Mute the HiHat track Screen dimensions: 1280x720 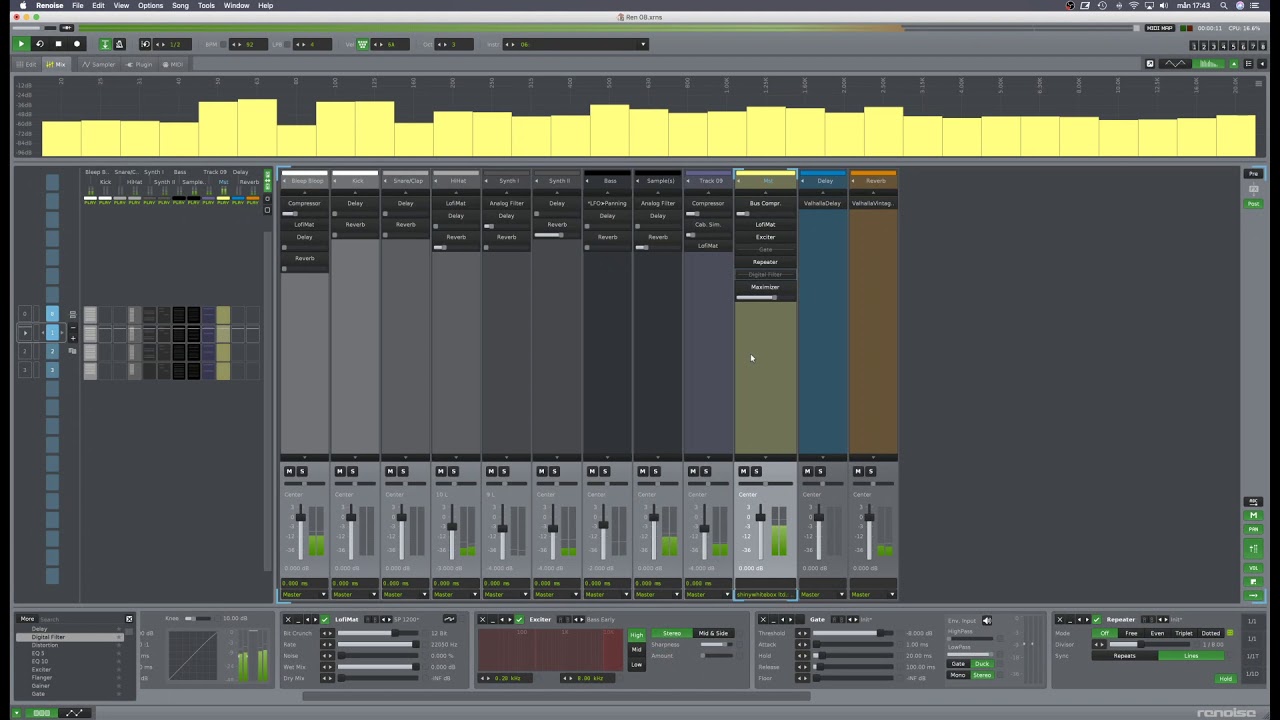pyautogui.click(x=441, y=471)
